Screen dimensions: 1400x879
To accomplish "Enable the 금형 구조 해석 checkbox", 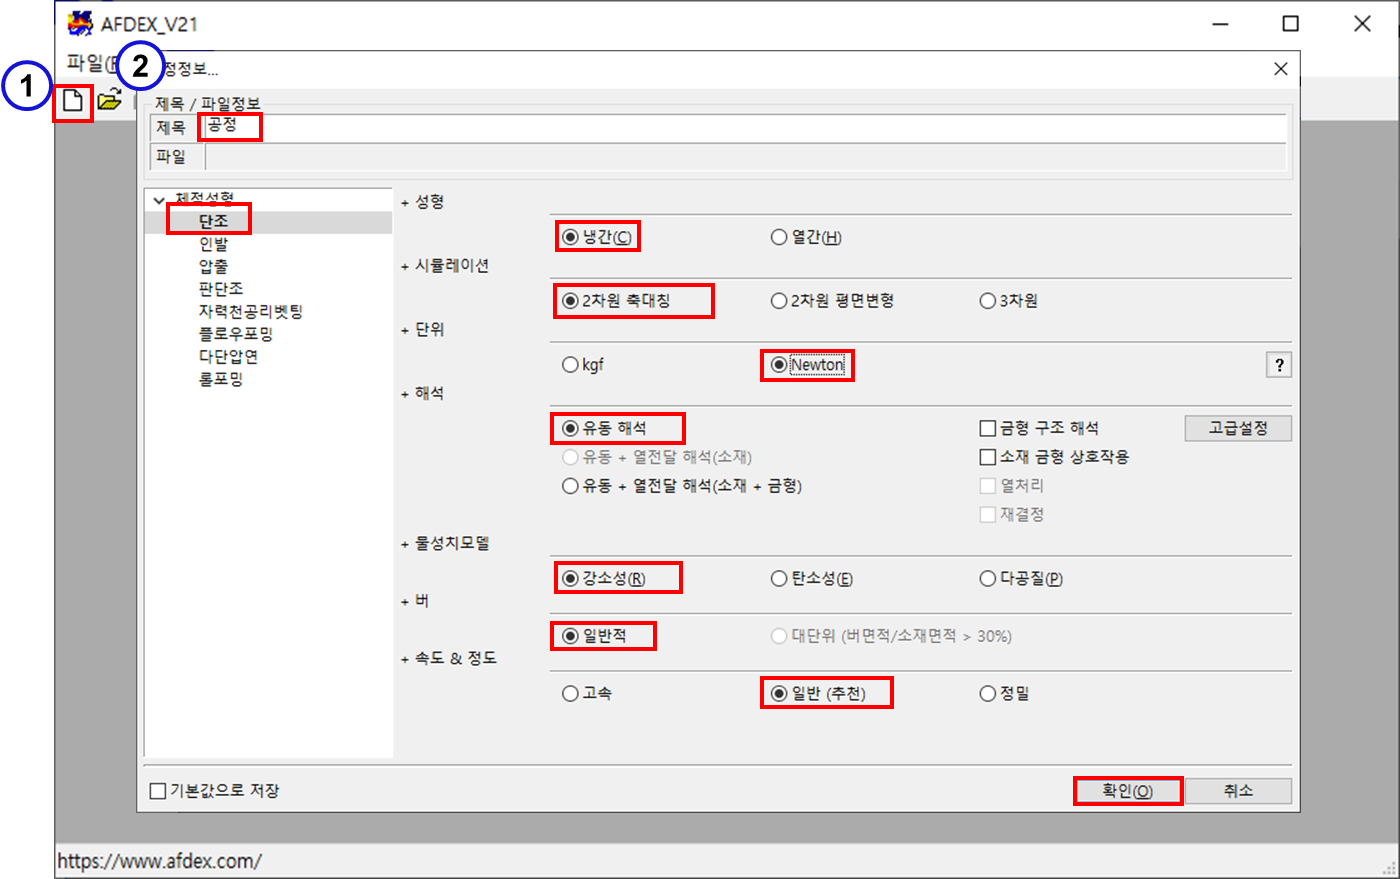I will (x=988, y=428).
